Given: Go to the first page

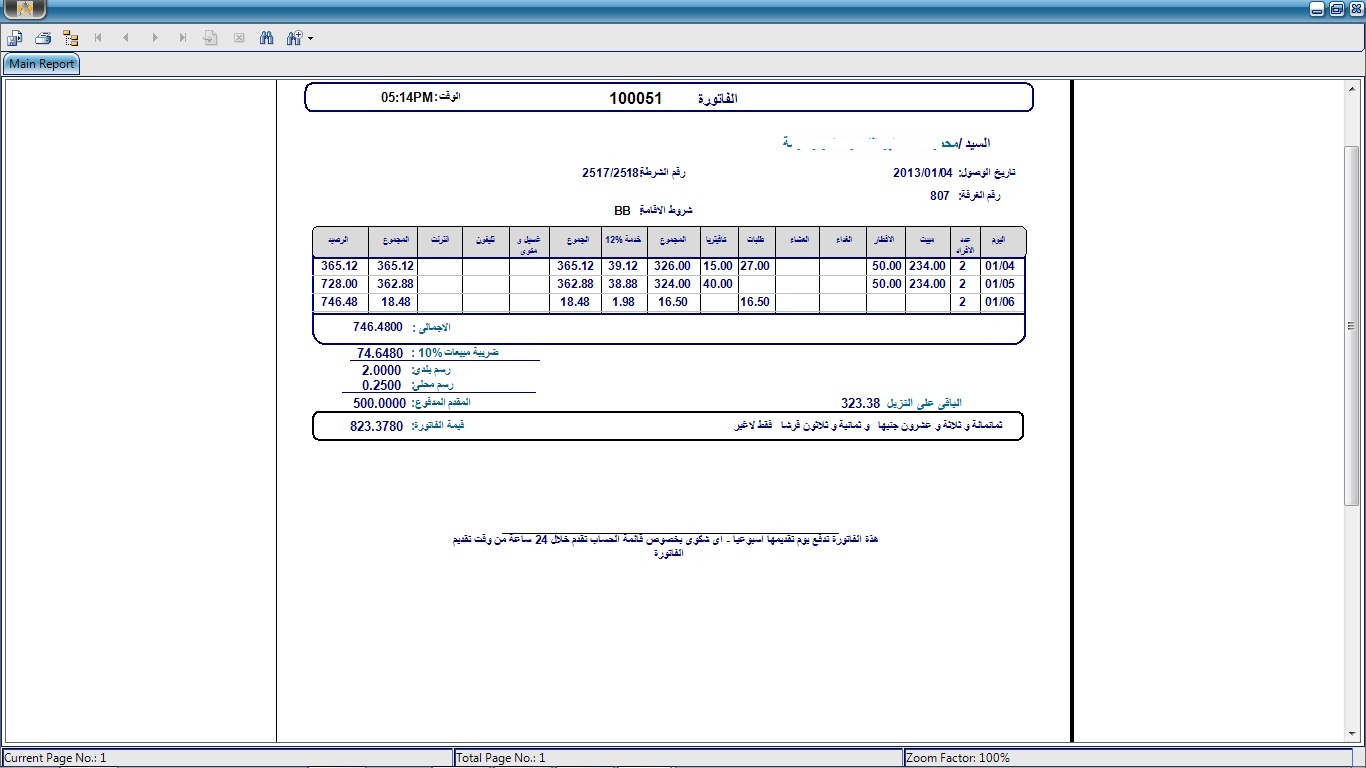Looking at the screenshot, I should click(98, 38).
